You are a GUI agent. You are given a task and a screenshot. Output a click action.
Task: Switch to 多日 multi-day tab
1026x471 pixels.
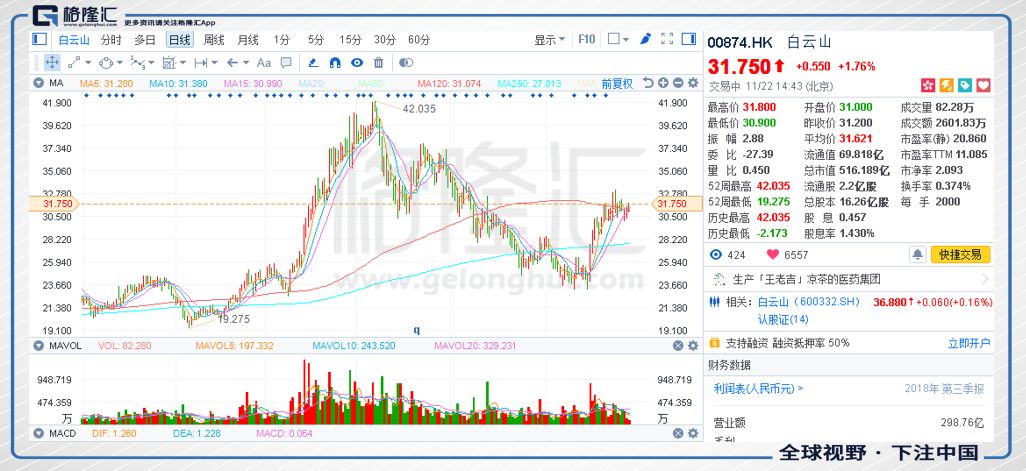145,40
